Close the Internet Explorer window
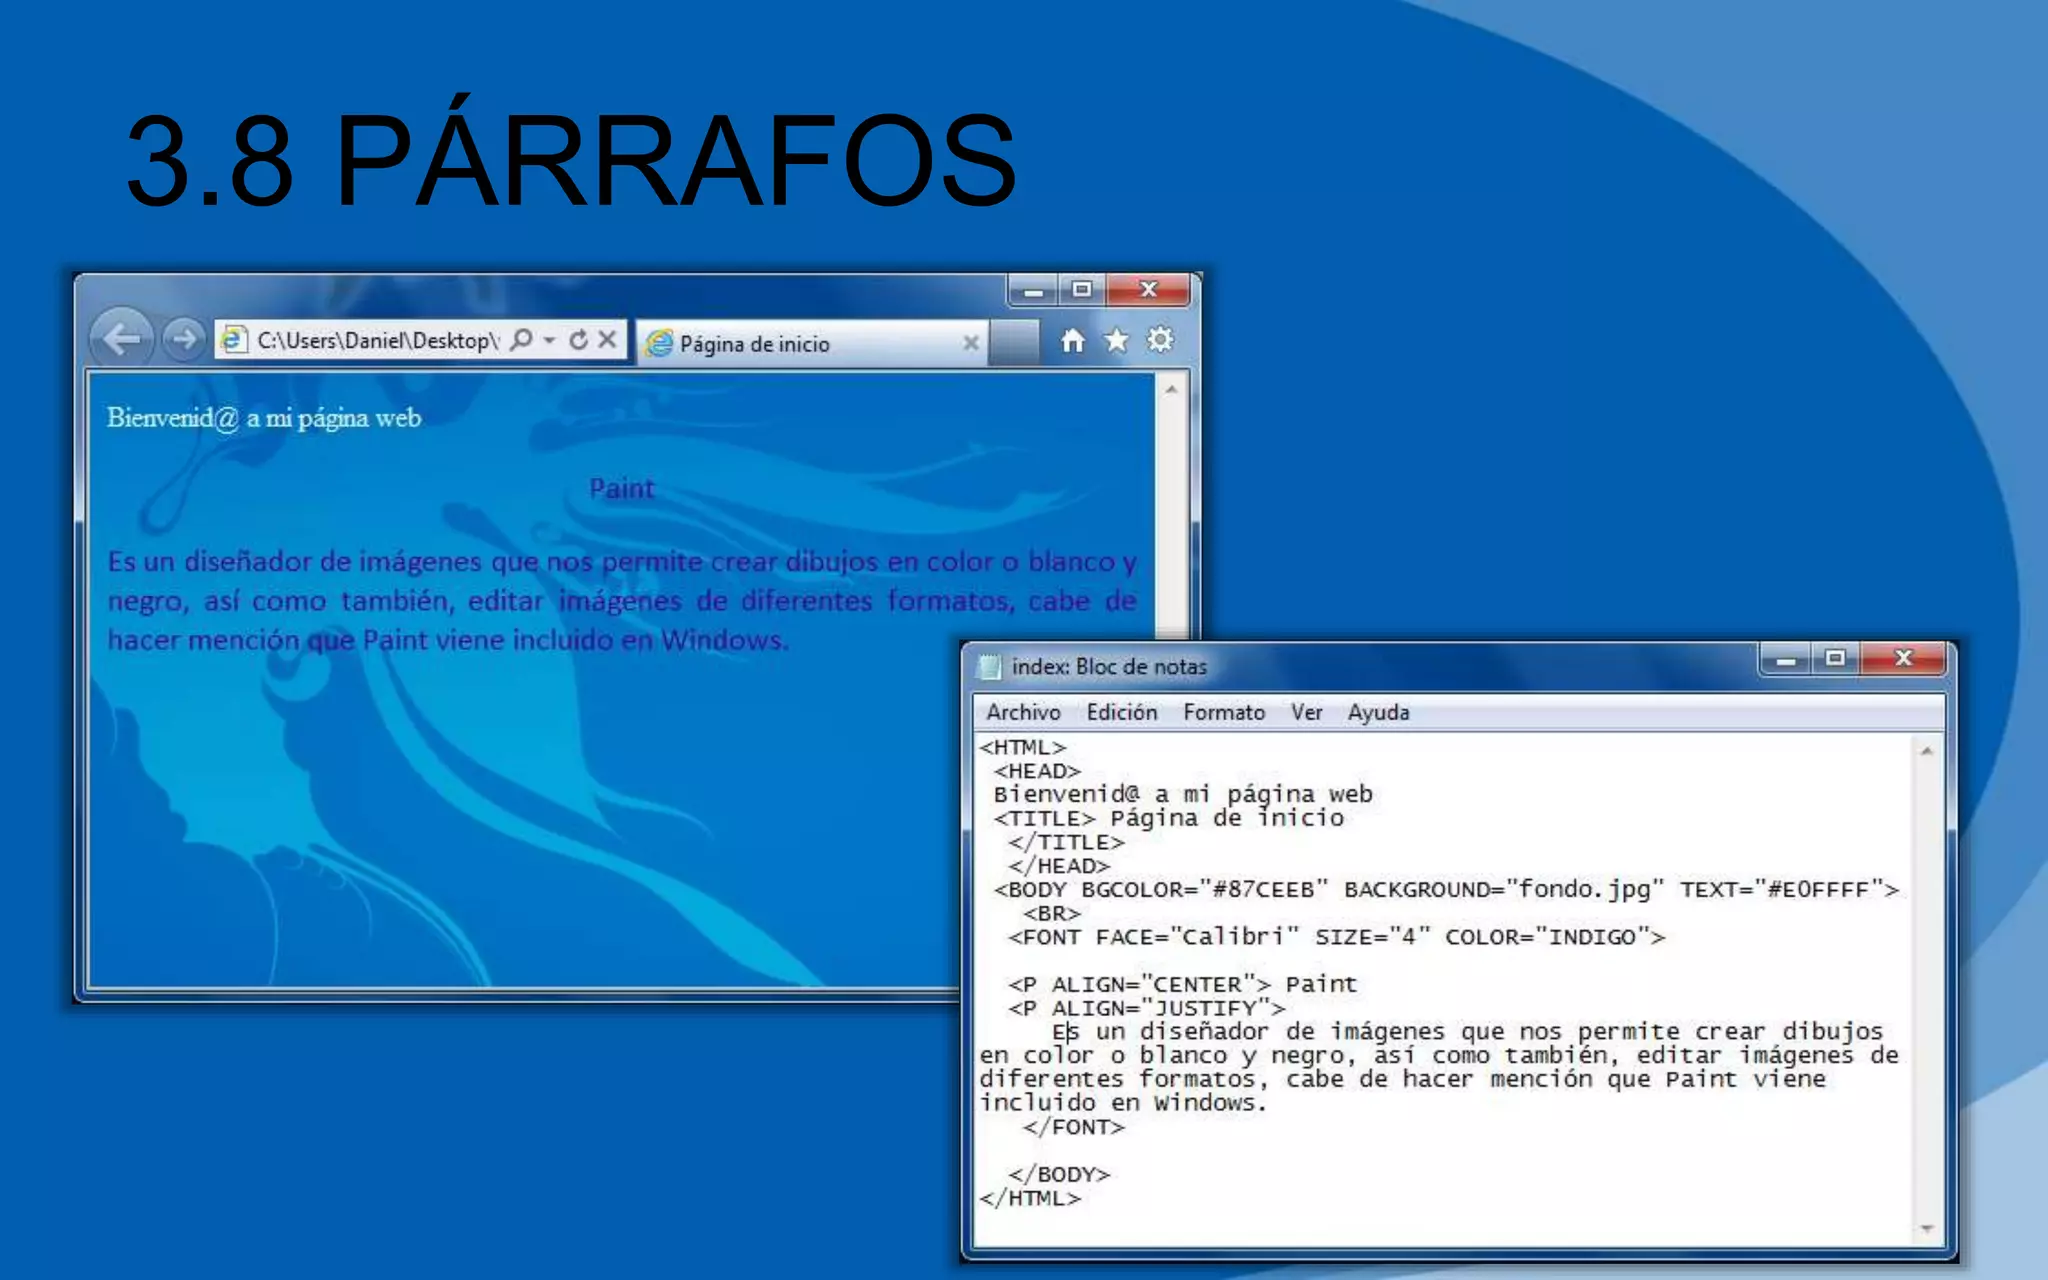Screen dimensions: 2048x1280 (x=1148, y=290)
